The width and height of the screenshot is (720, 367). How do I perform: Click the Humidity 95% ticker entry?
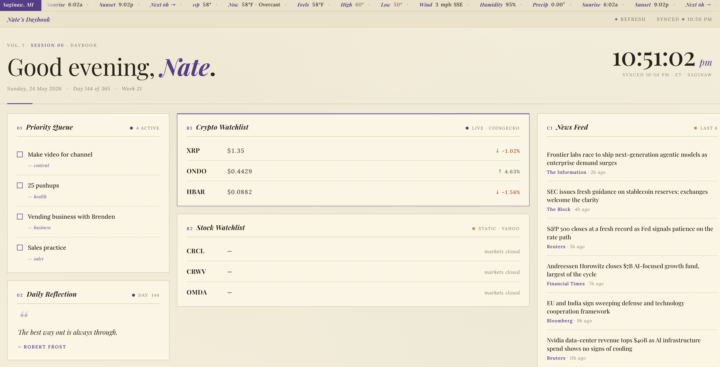click(x=497, y=5)
